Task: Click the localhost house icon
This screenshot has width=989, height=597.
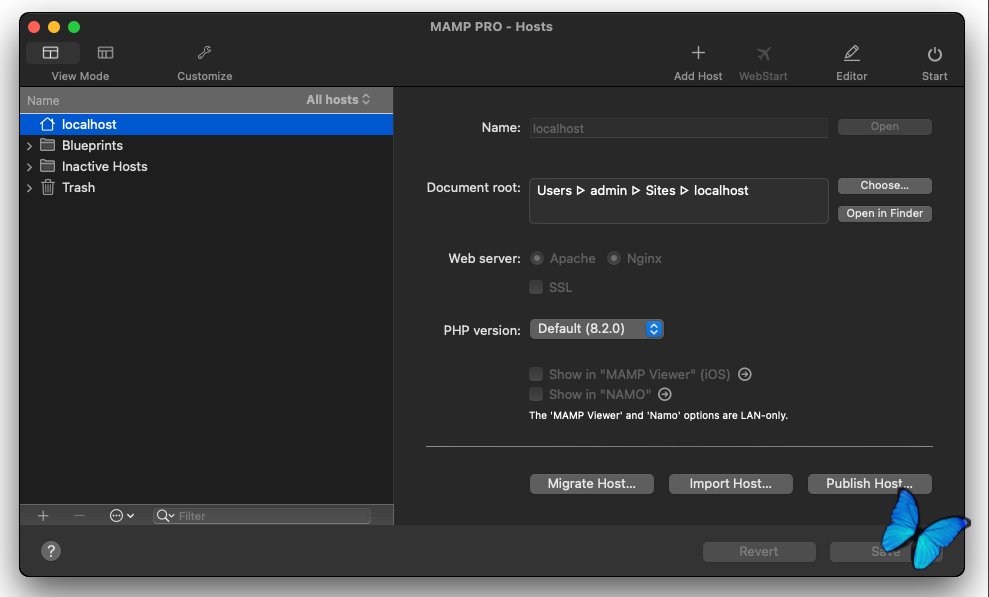Action: (x=47, y=124)
